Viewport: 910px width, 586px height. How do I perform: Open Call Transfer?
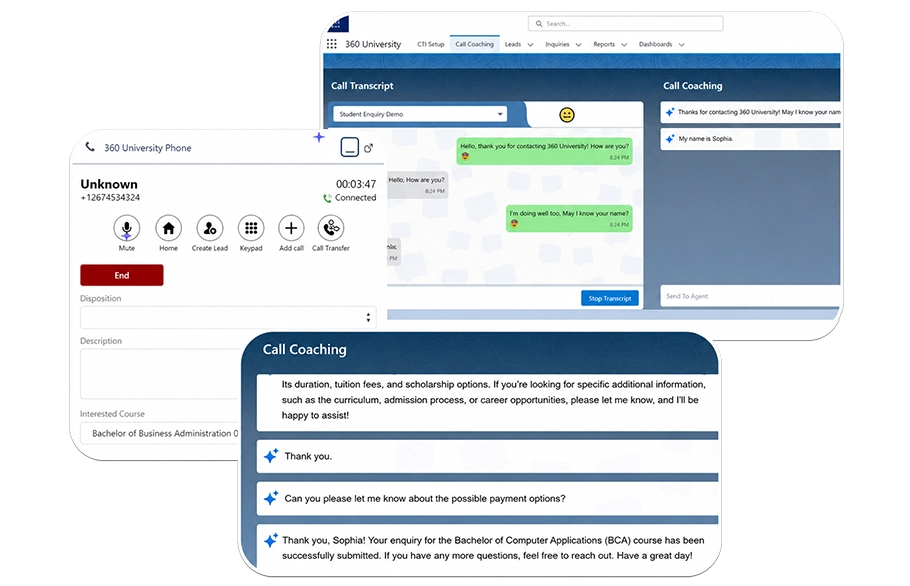331,228
